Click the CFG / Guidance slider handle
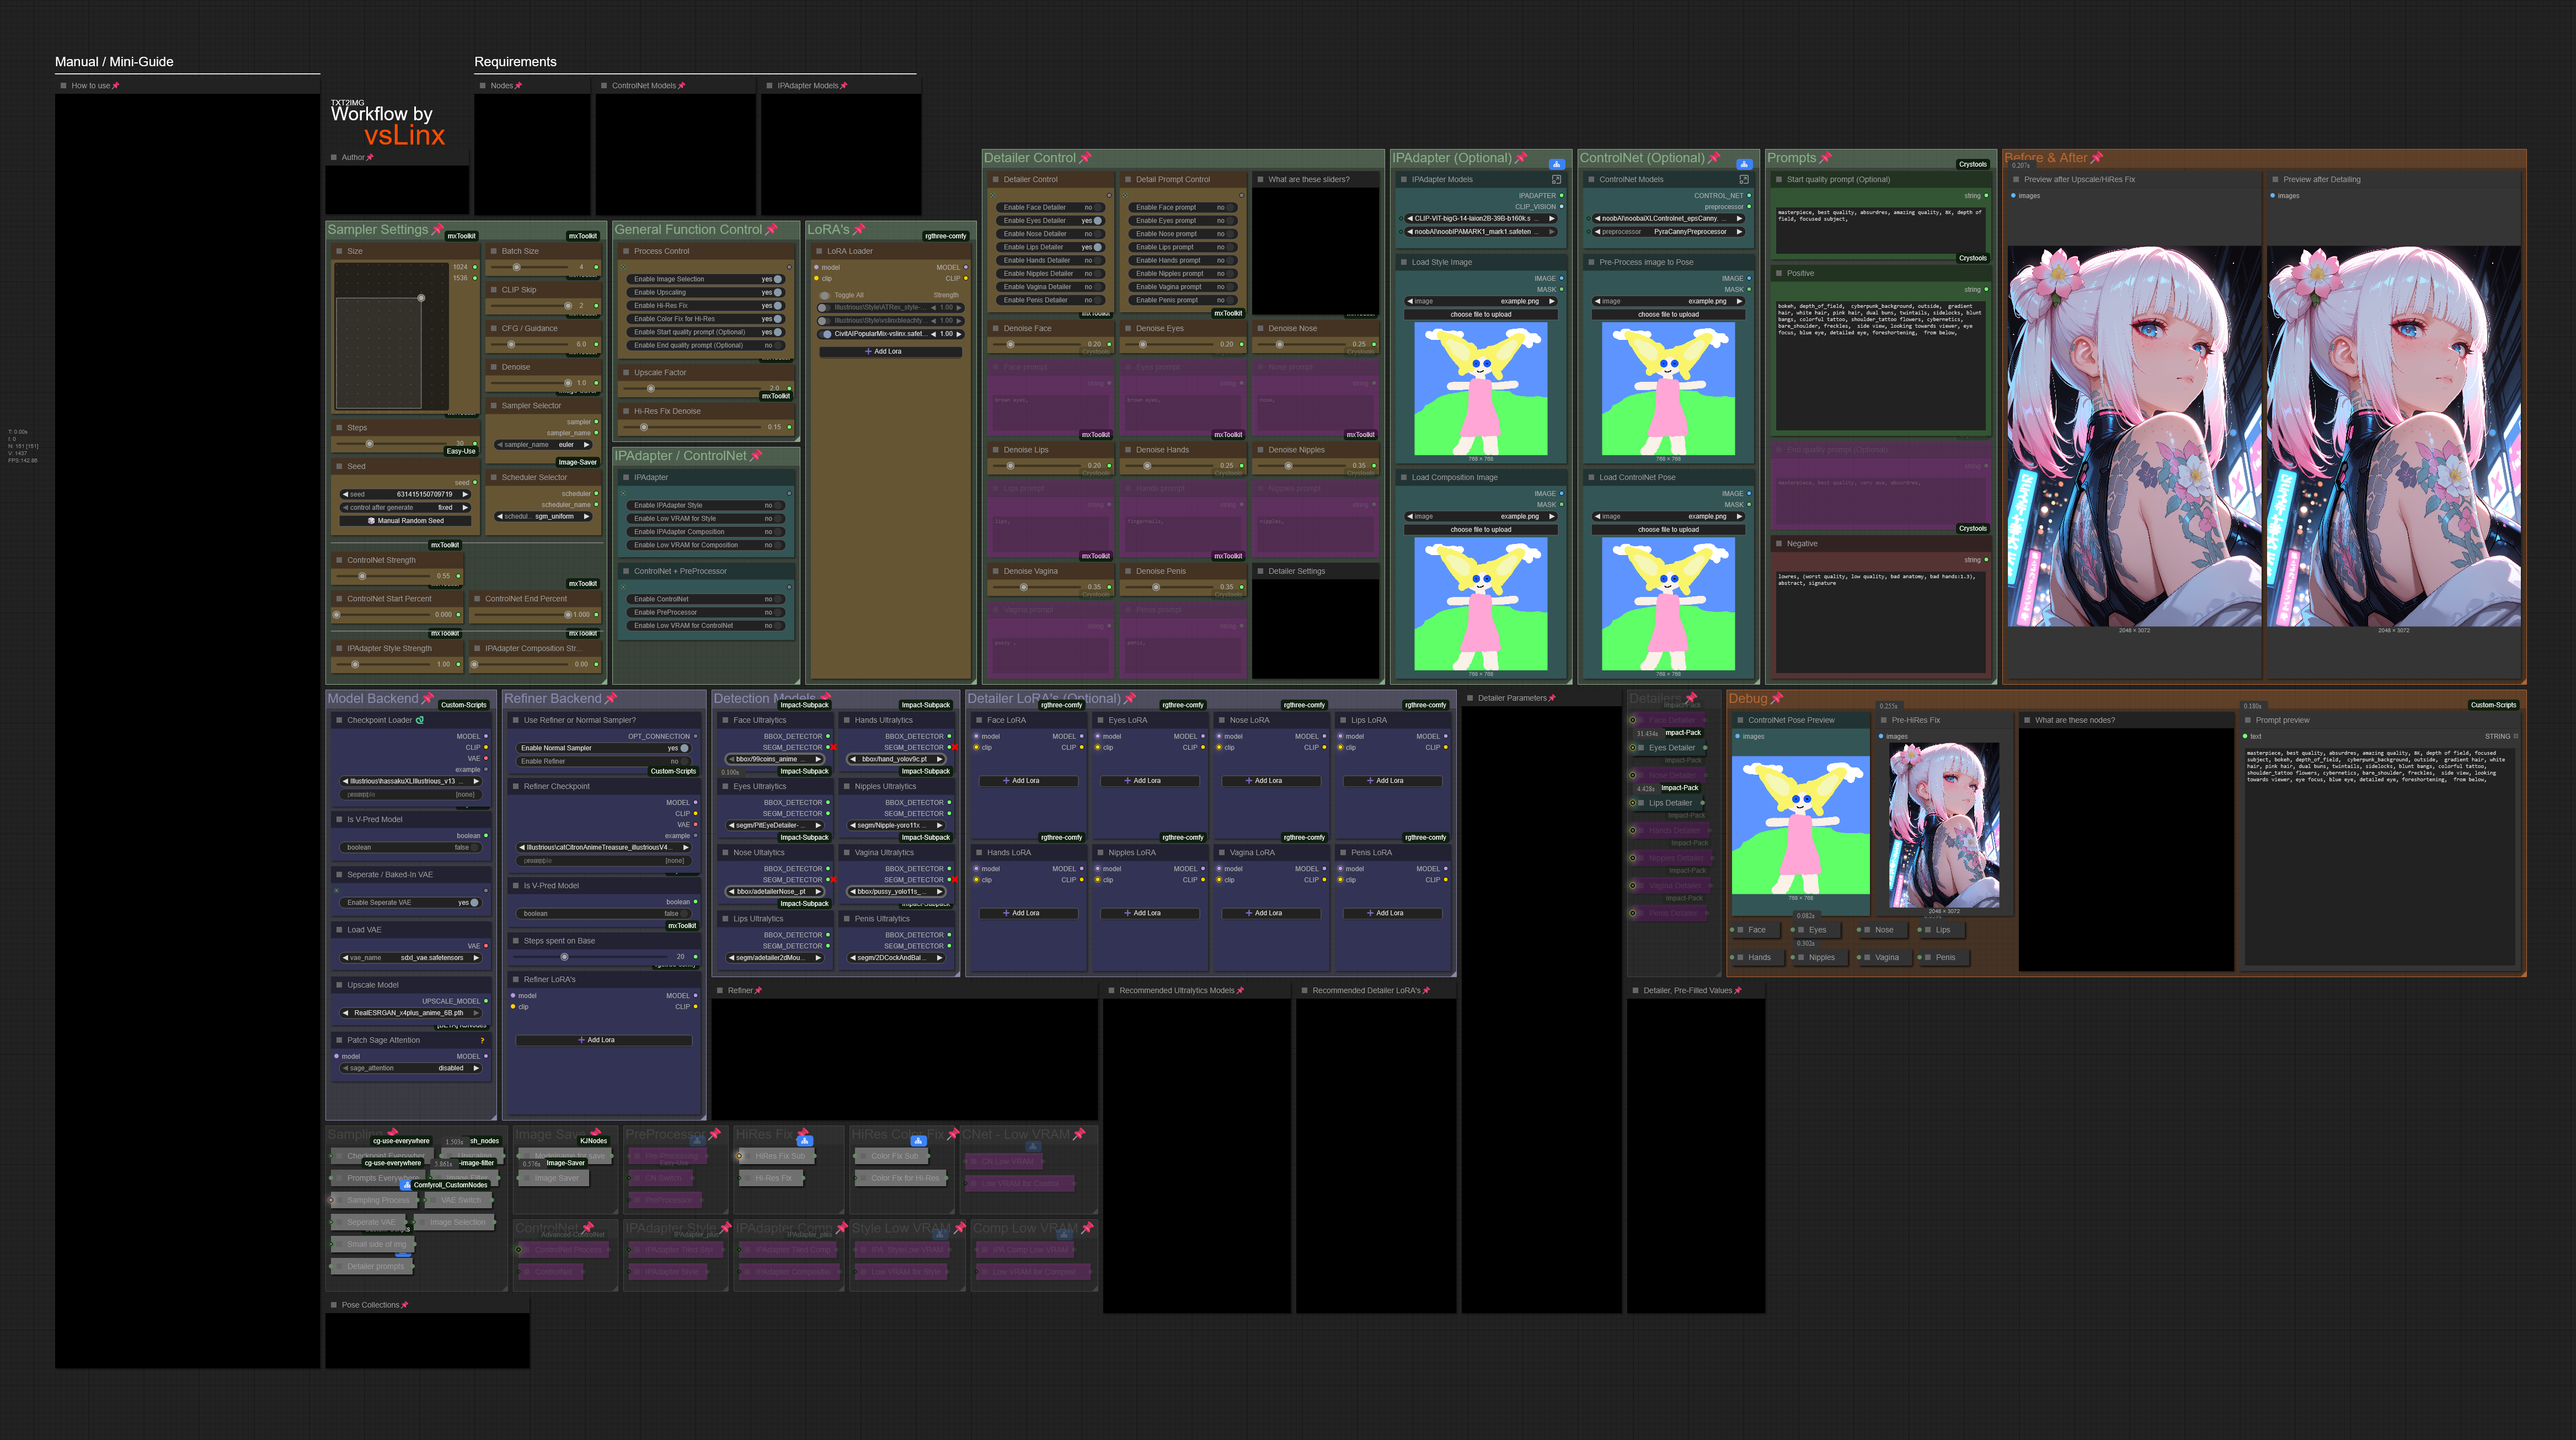The image size is (2576, 1440). tap(512, 345)
